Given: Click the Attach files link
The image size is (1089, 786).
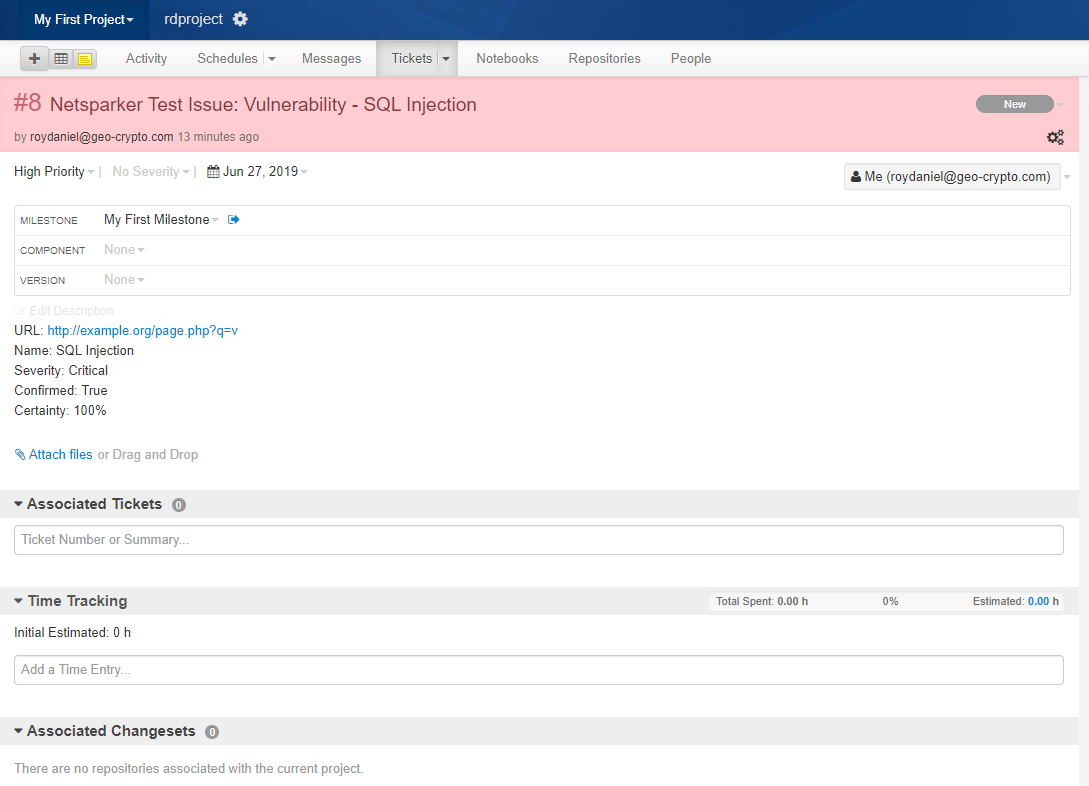Looking at the screenshot, I should point(61,454).
